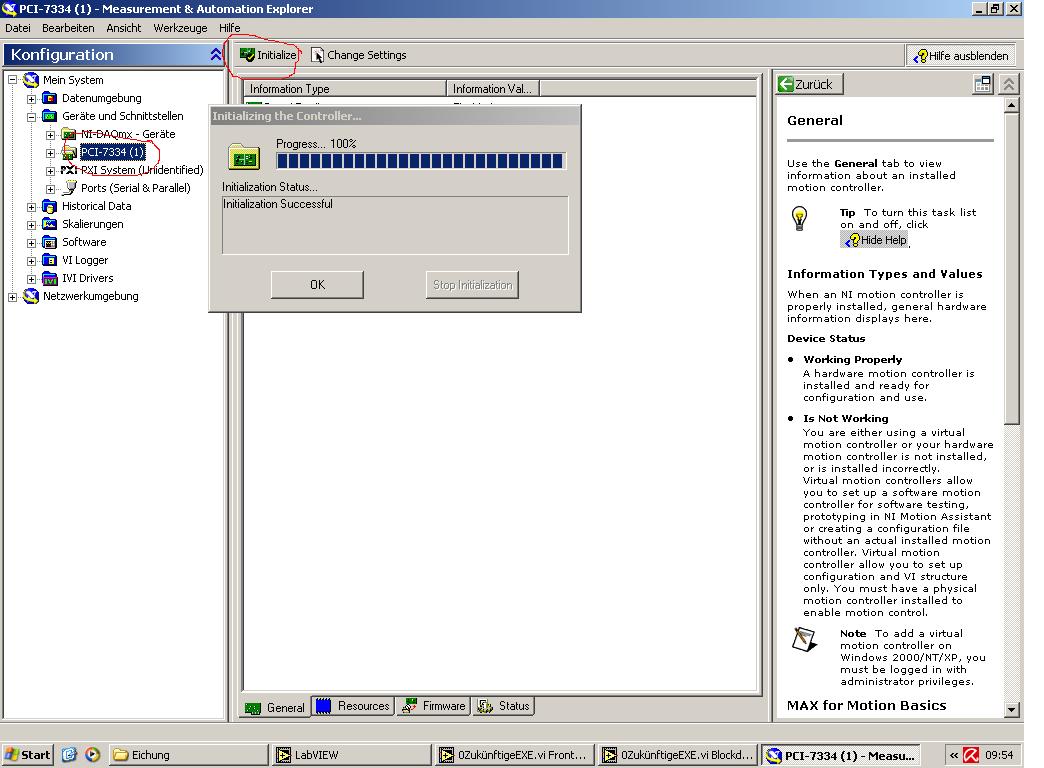Click the initialization progress bar
The height and width of the screenshot is (768, 1044).
420,161
